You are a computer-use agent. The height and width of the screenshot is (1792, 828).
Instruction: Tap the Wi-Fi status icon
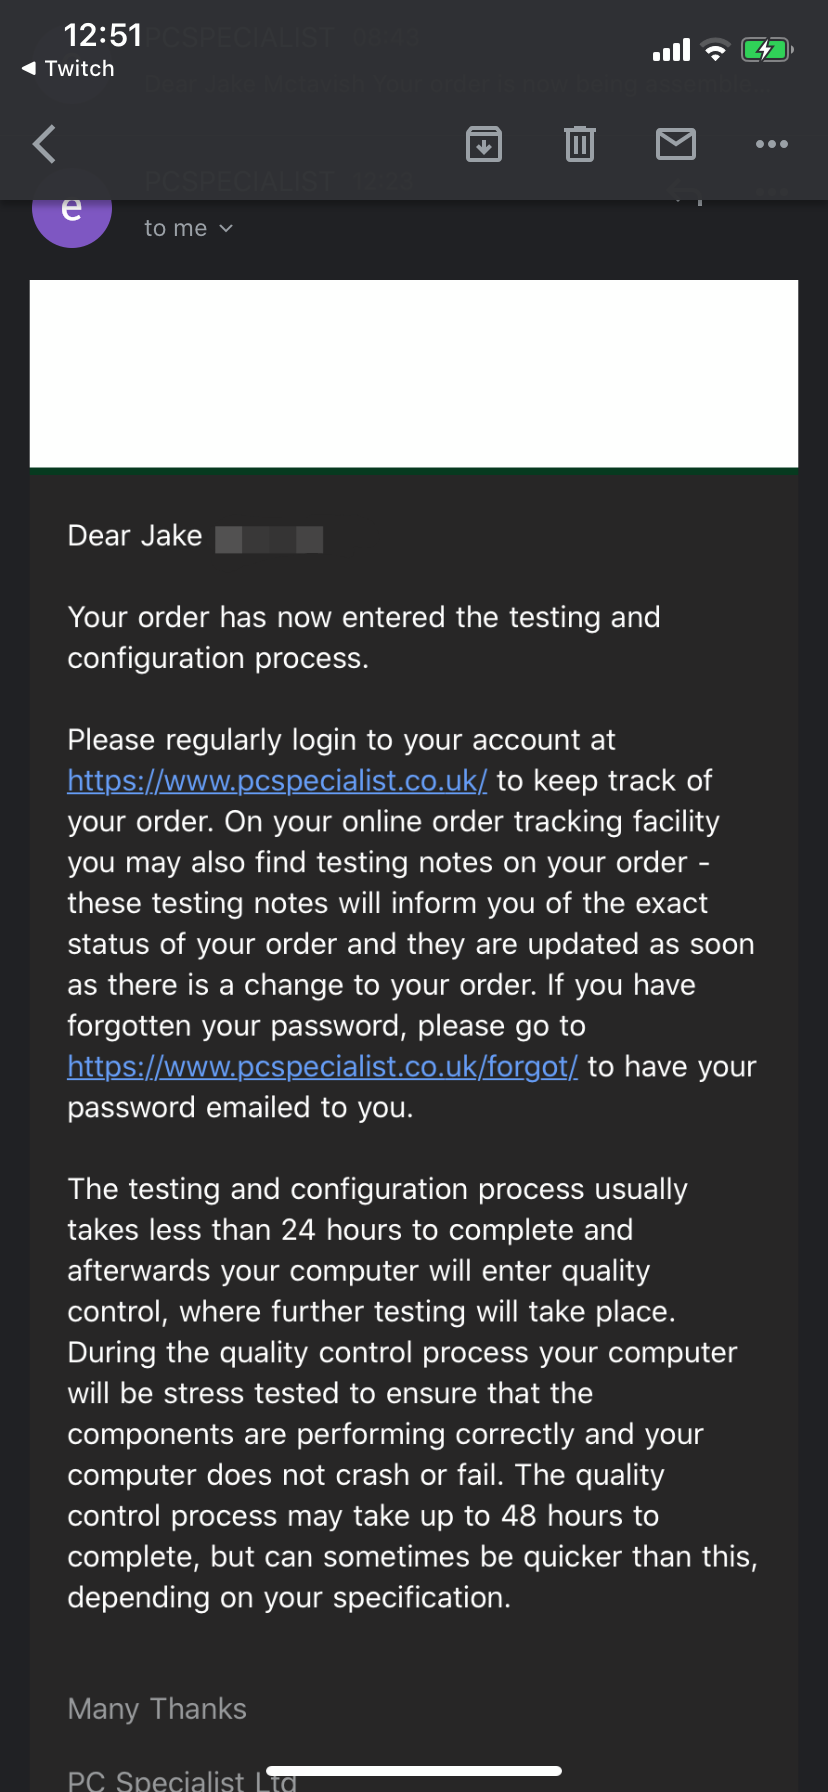715,49
